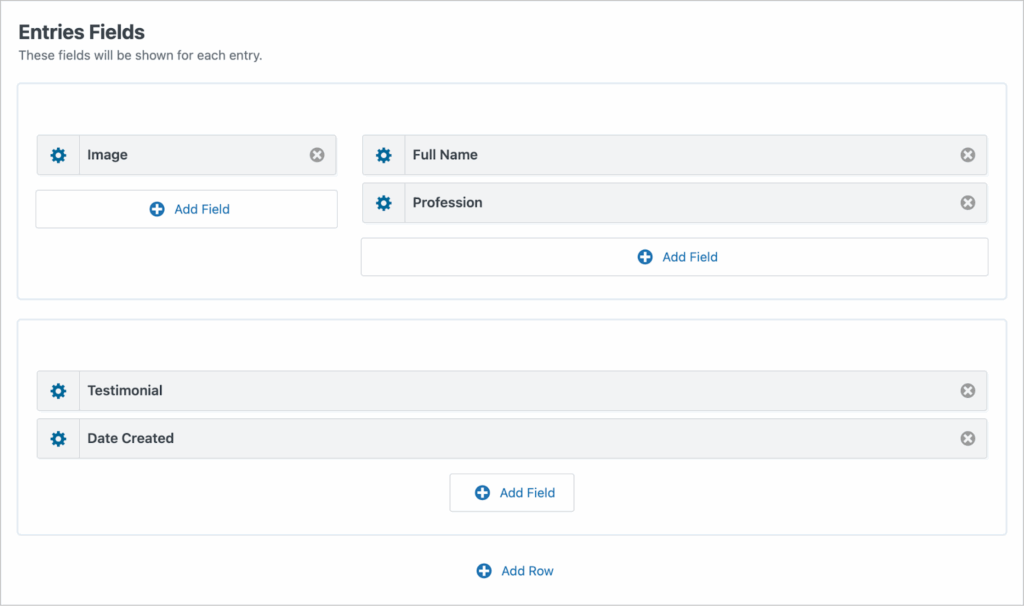The height and width of the screenshot is (606, 1024).
Task: Click the plus icon on the left Add Field button
Action: click(x=156, y=209)
